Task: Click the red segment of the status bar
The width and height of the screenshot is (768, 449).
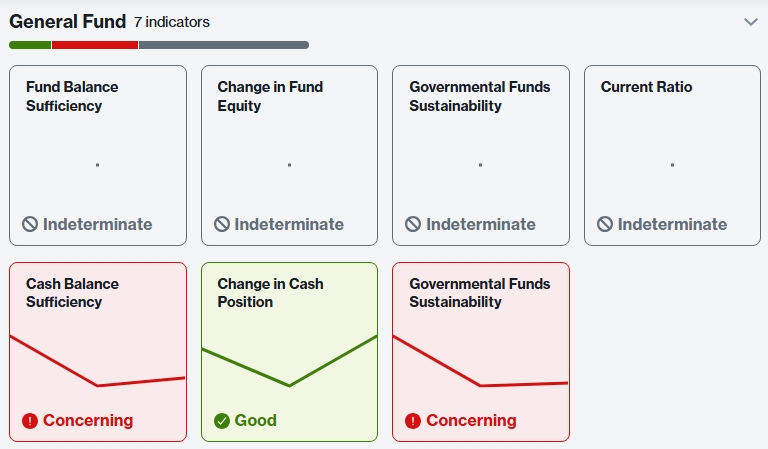Action: point(95,45)
